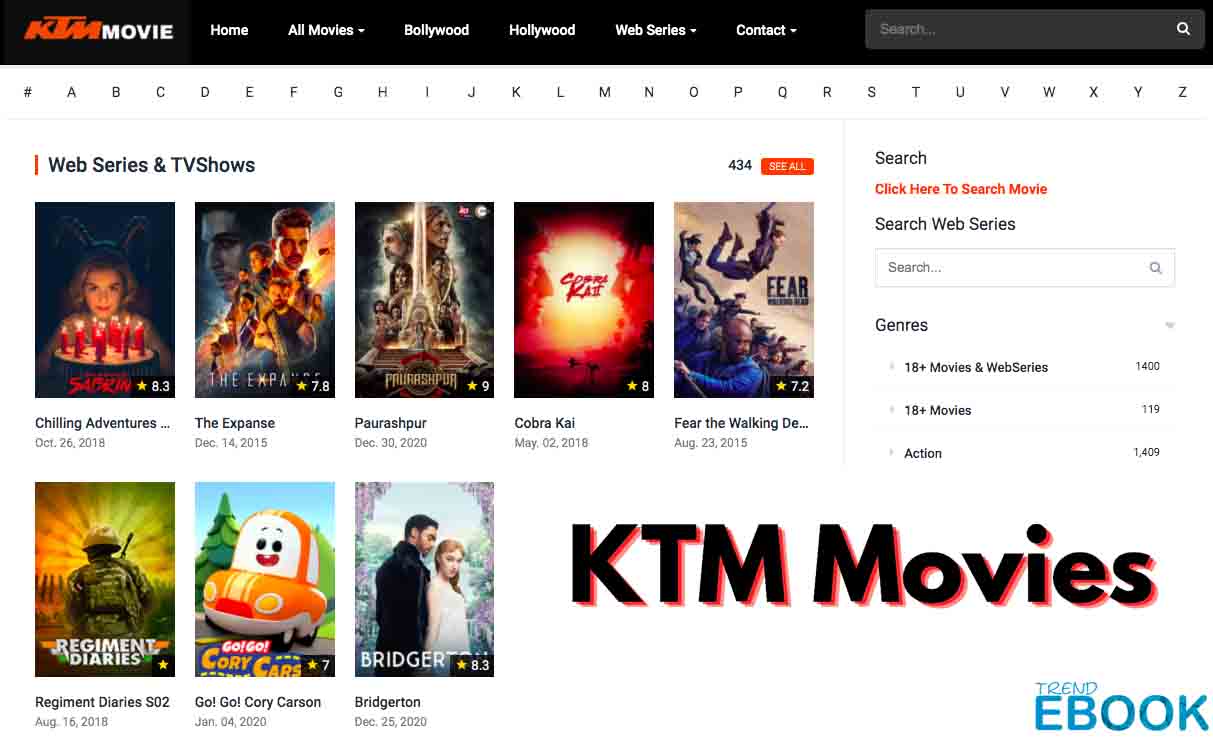
Task: Filter titles by letter A
Action: [72, 92]
